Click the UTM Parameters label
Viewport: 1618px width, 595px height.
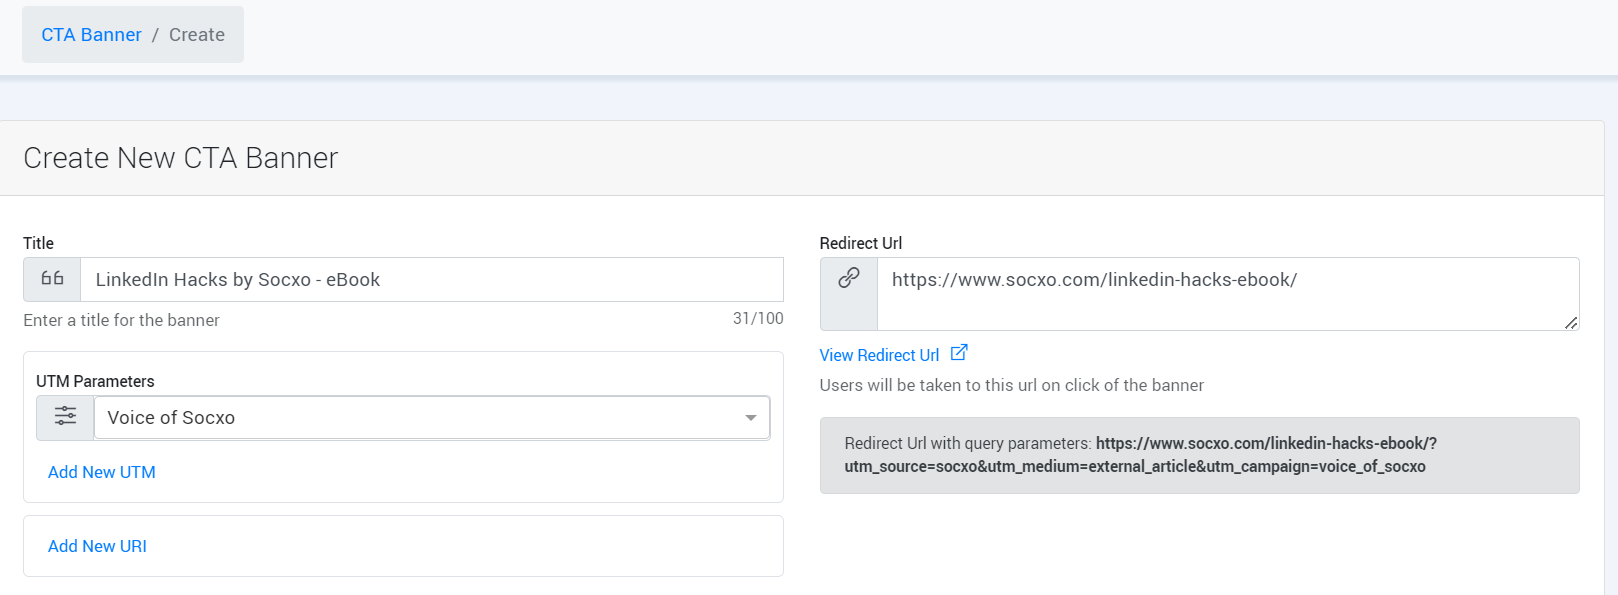point(95,381)
